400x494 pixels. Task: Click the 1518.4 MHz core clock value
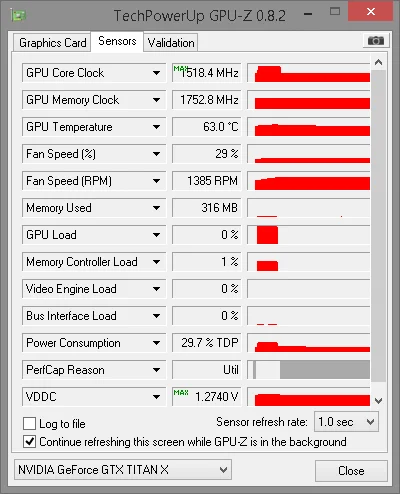tap(207, 73)
